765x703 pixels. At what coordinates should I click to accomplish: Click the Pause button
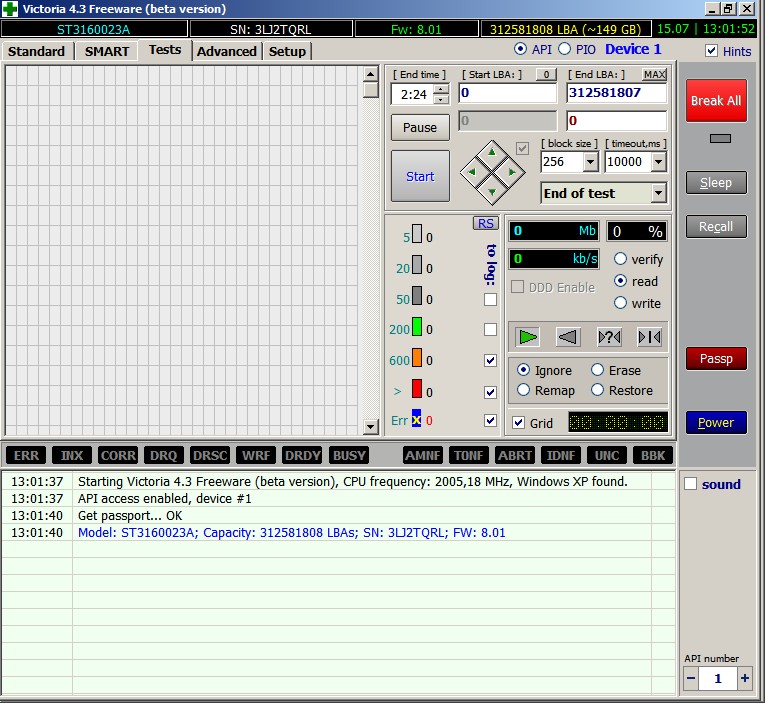420,127
